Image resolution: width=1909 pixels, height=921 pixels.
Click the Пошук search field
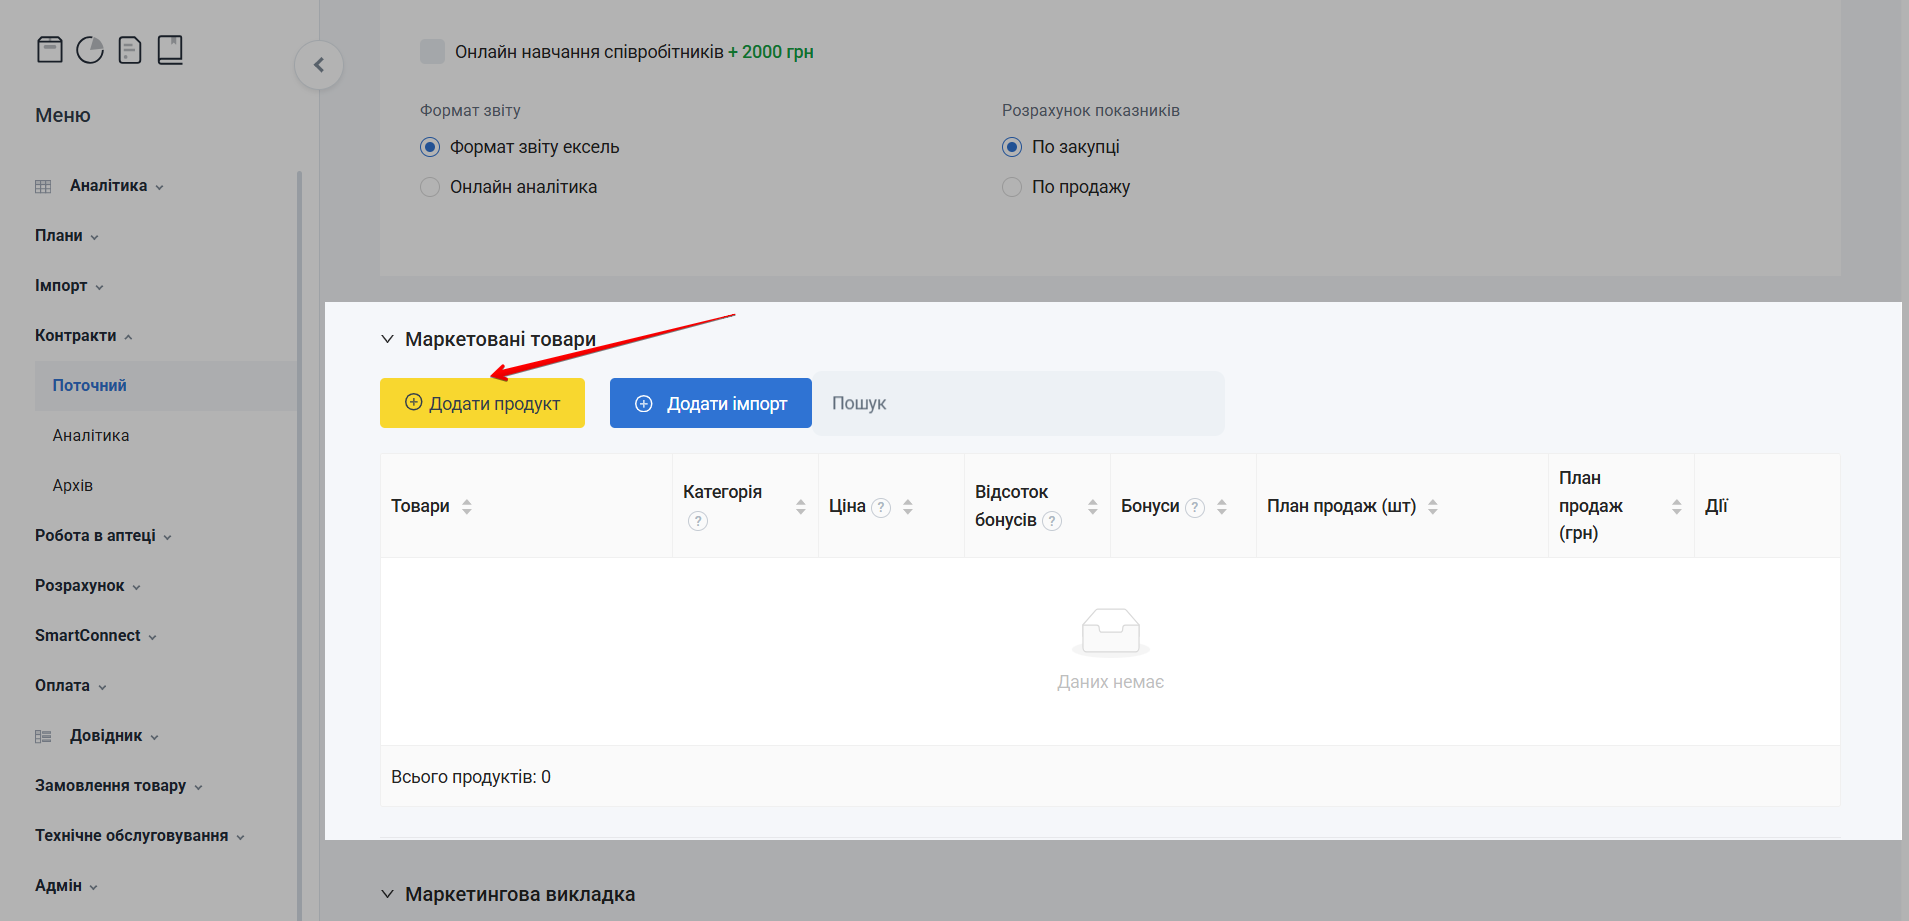coord(1018,403)
